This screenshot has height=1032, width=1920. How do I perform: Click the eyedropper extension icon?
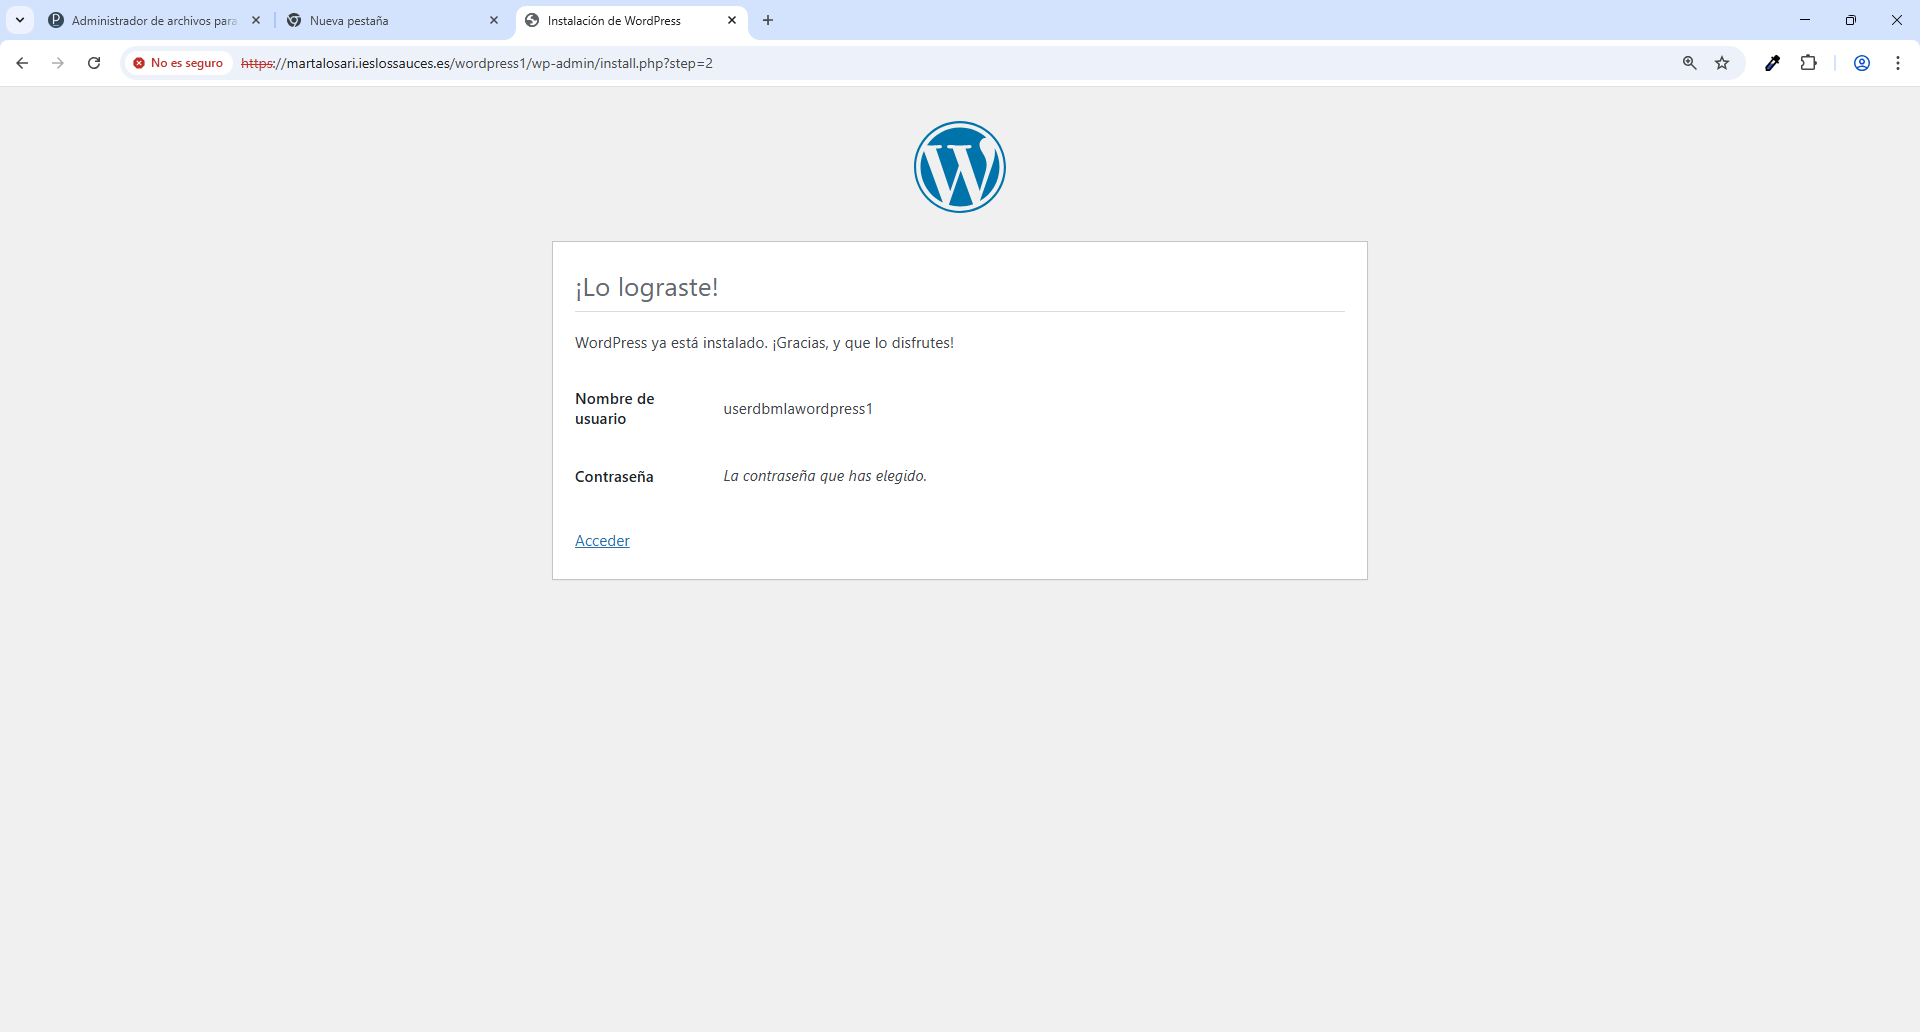click(1772, 63)
